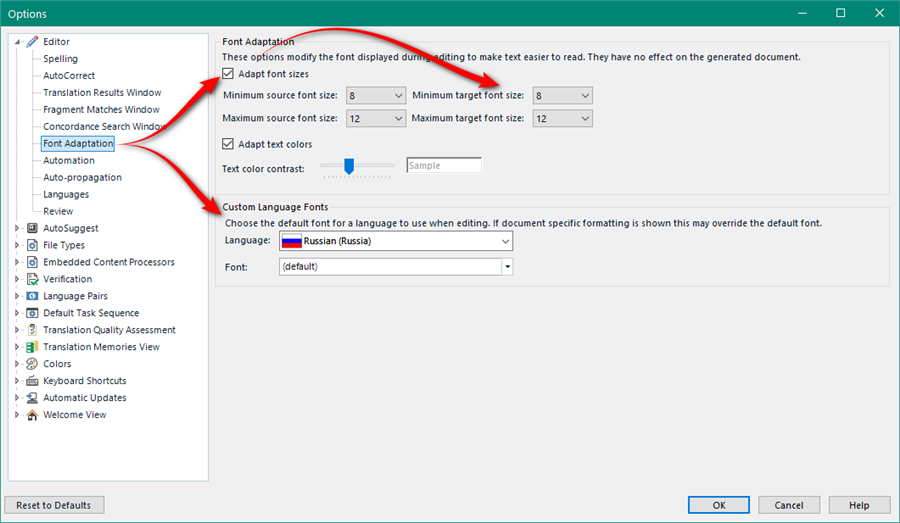Select Auto-propagation tree item
Image resolution: width=900 pixels, height=523 pixels.
pos(82,177)
